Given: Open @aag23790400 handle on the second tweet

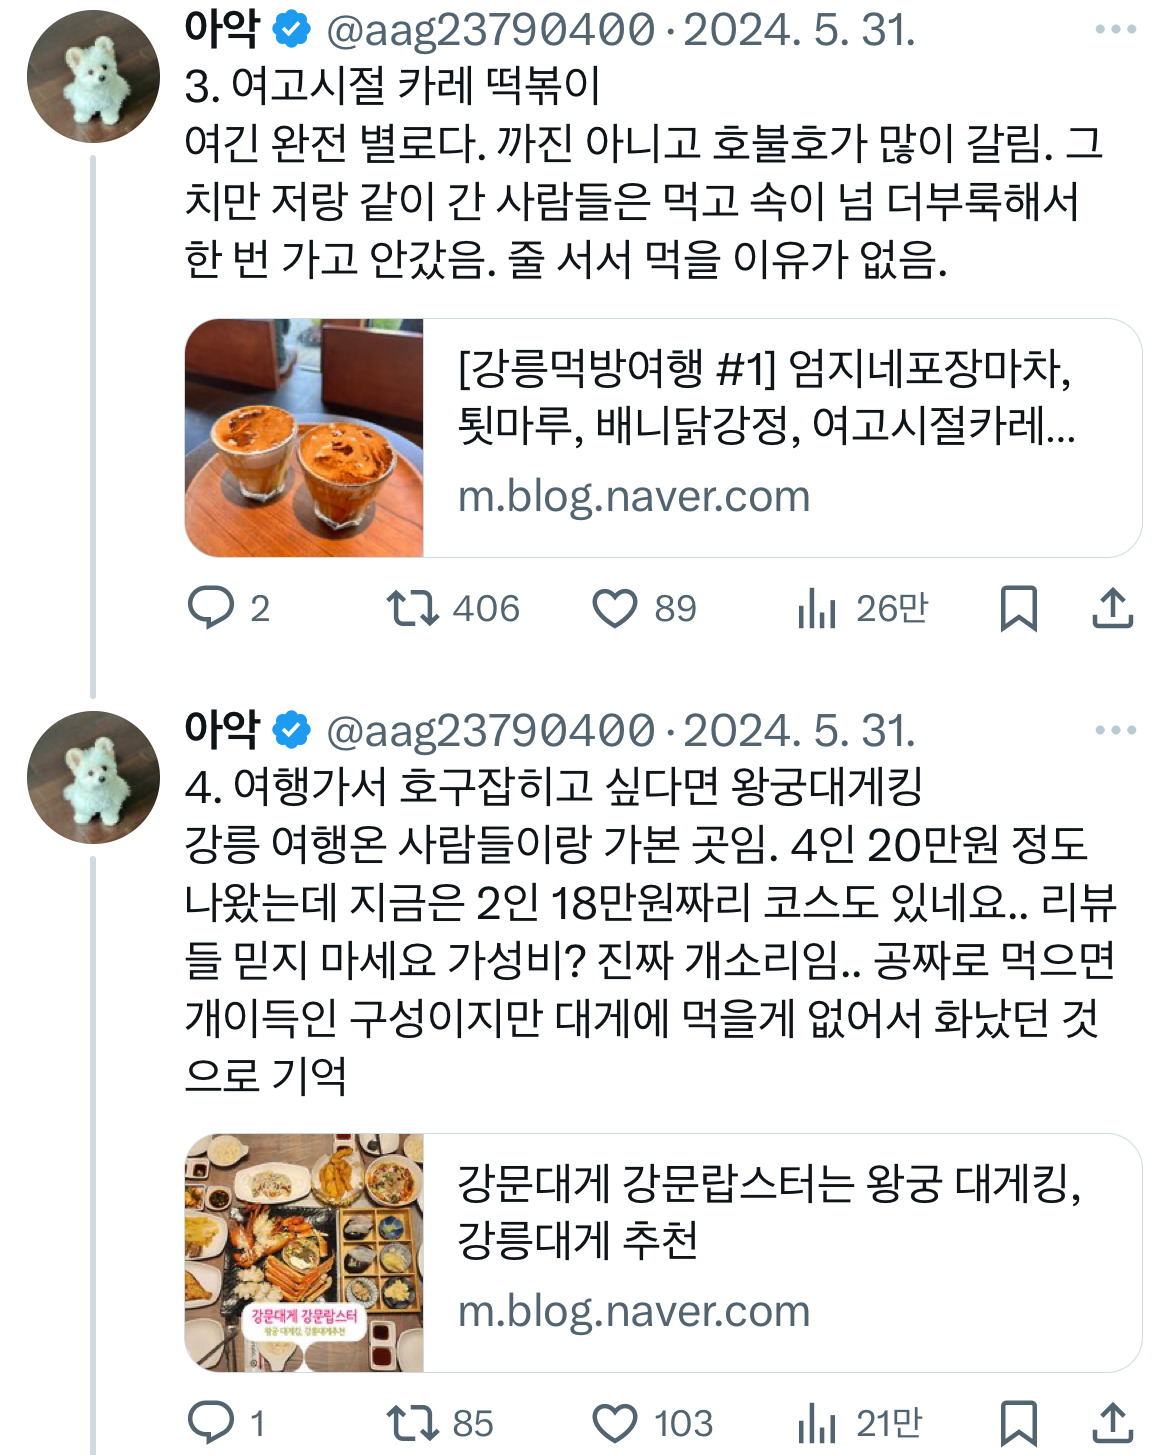Looking at the screenshot, I should (490, 731).
